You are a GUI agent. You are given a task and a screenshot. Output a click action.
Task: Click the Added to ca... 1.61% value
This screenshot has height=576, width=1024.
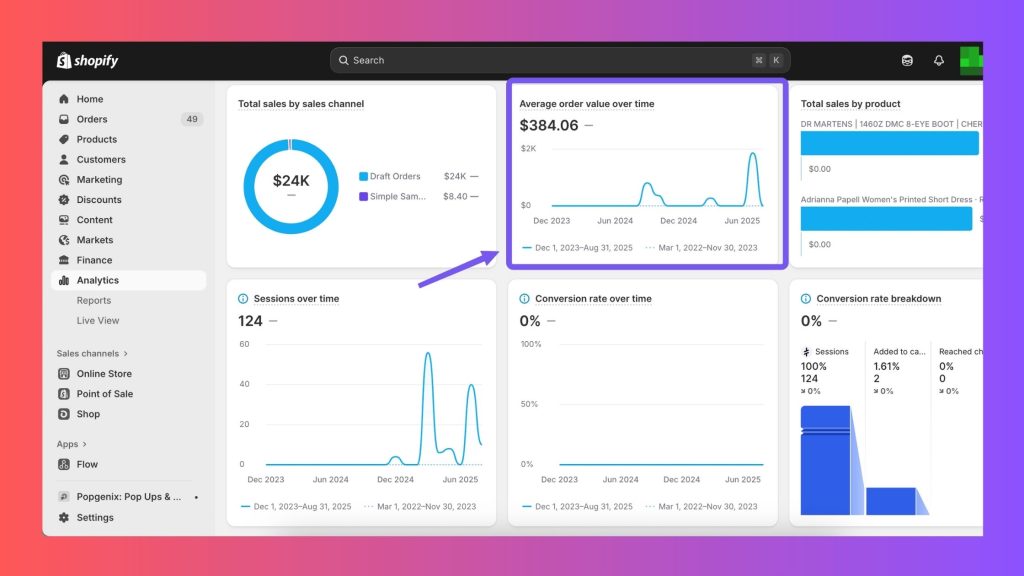[x=886, y=366]
